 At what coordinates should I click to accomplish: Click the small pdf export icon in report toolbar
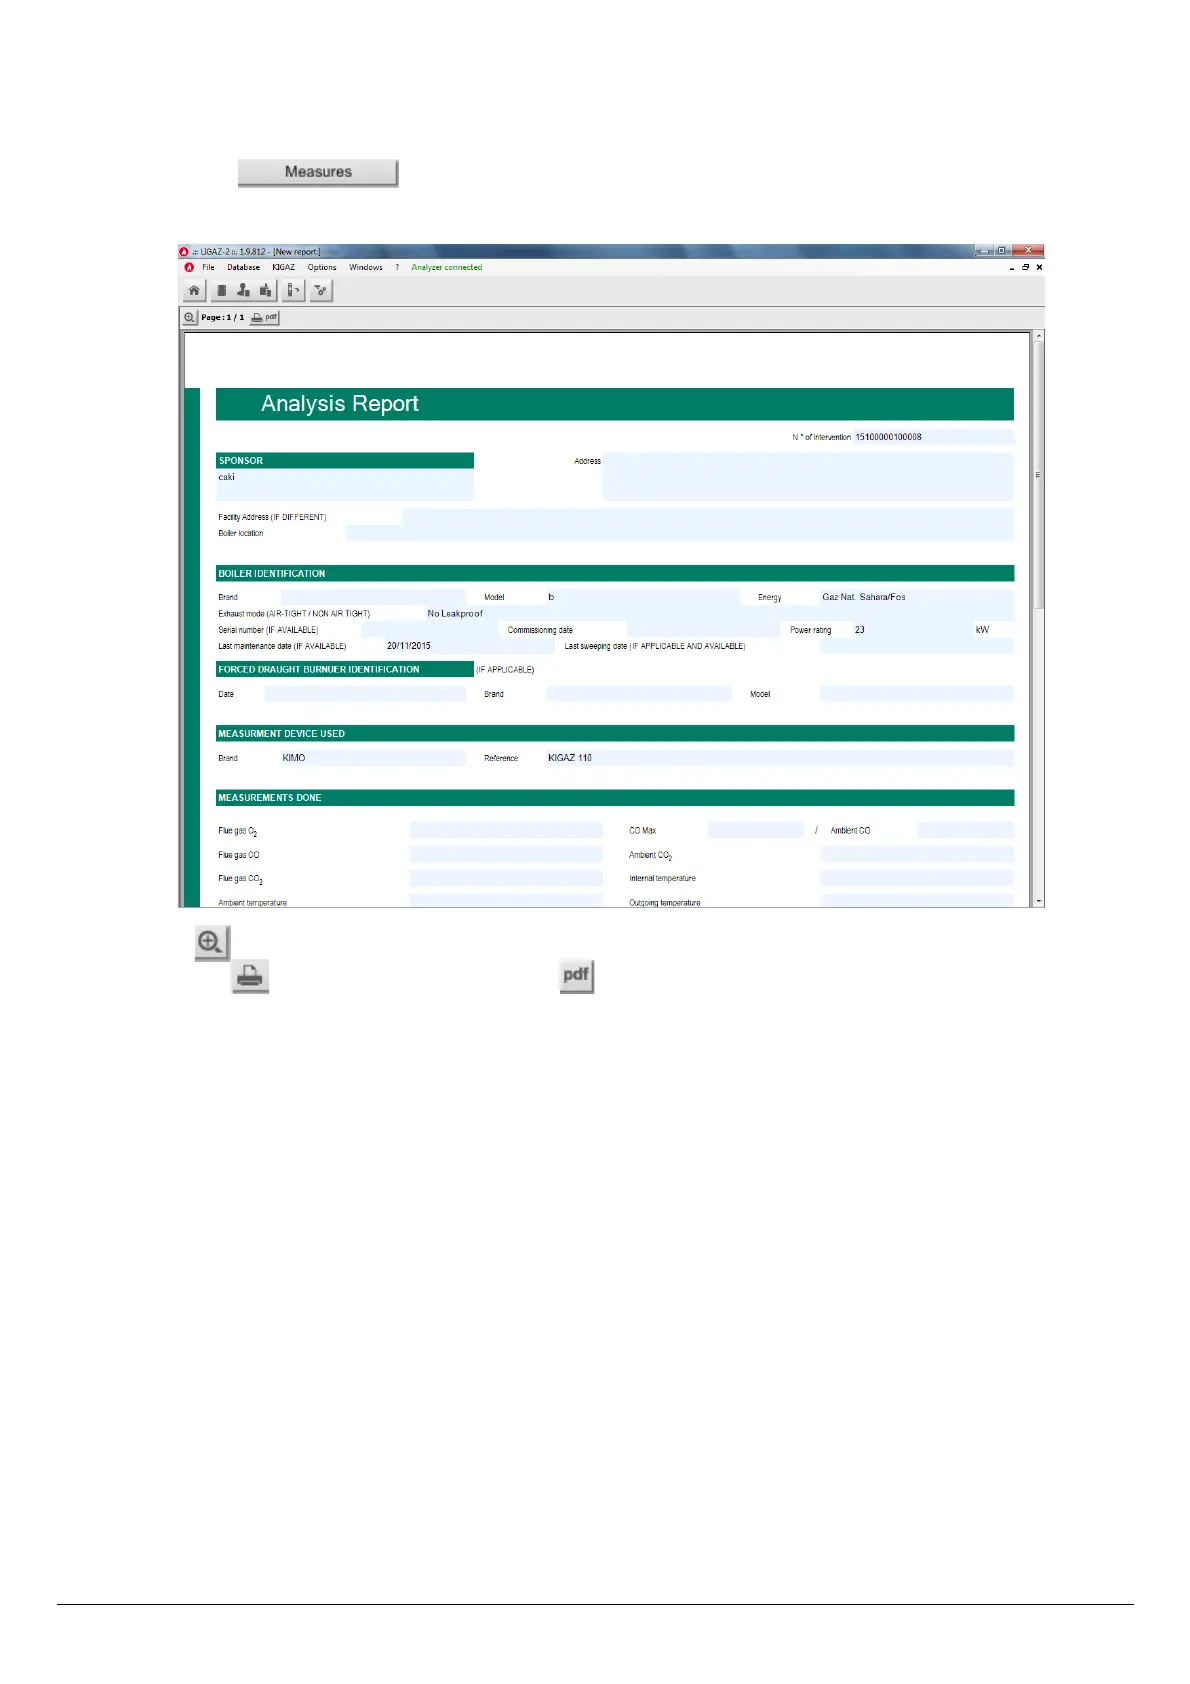point(272,317)
